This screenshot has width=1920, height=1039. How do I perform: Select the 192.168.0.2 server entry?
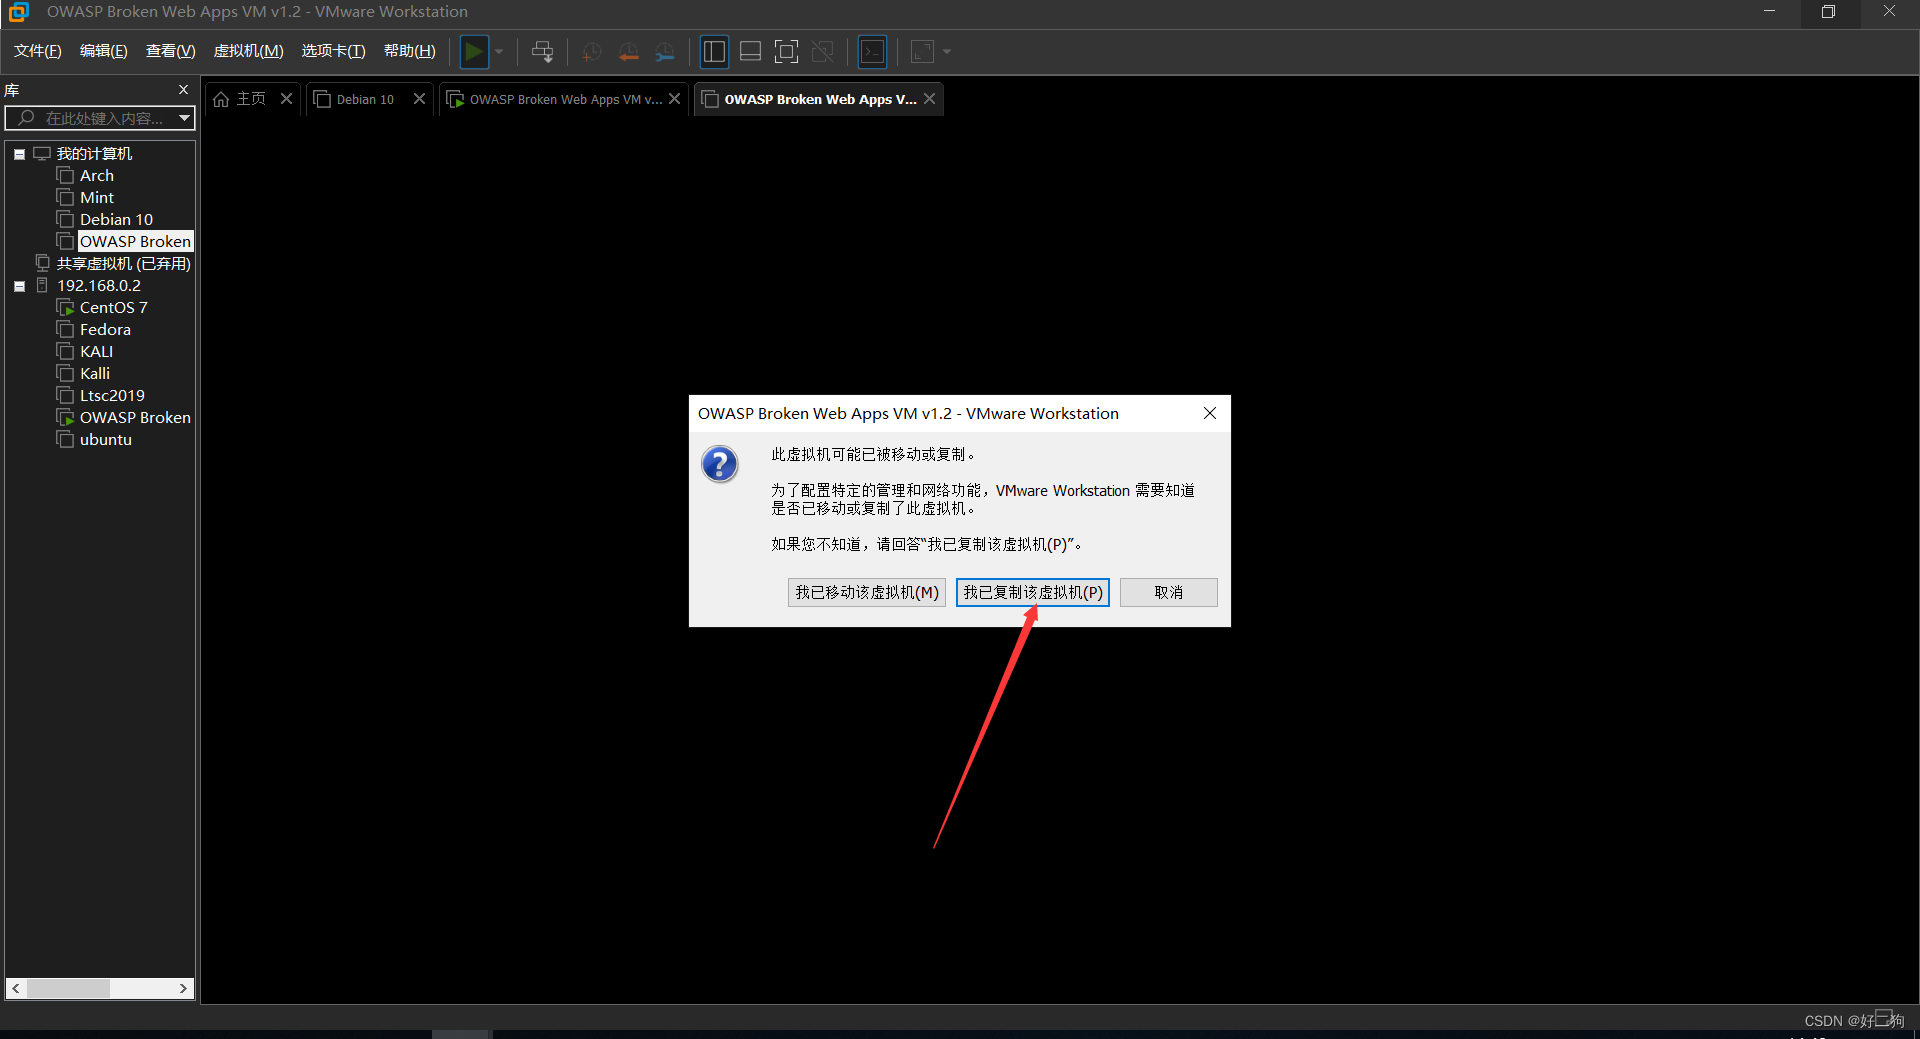coord(98,286)
